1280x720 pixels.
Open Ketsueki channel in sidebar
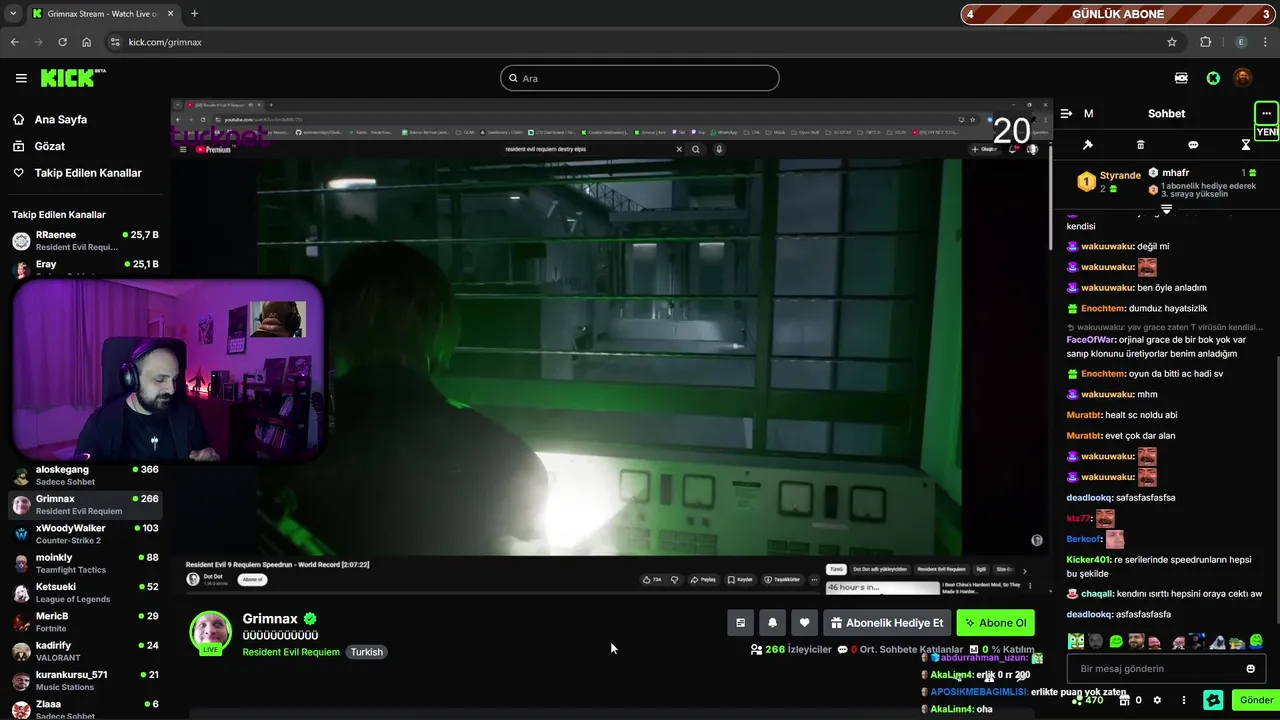[x=85, y=592]
